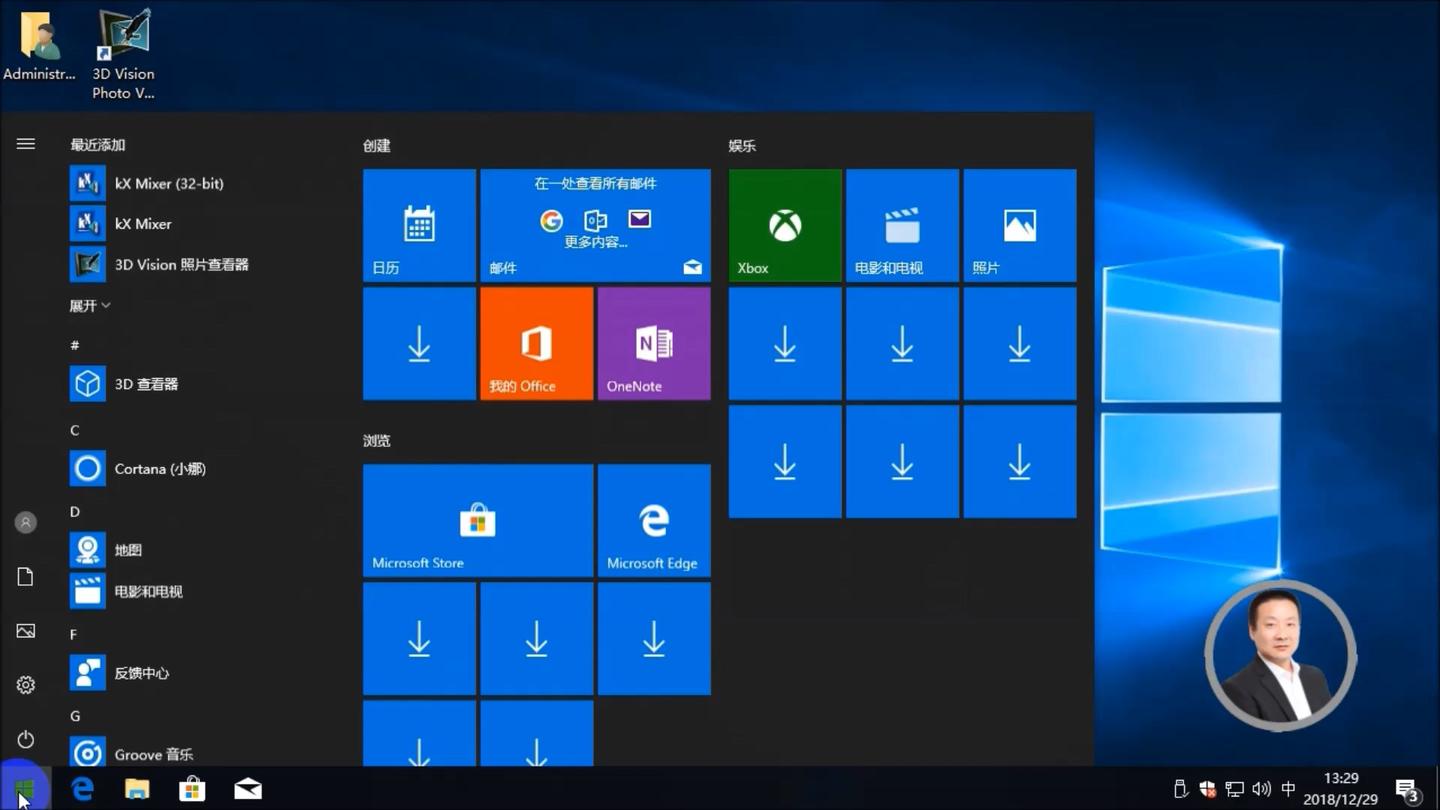Open Edge from the taskbar
The height and width of the screenshot is (810, 1440).
point(82,789)
